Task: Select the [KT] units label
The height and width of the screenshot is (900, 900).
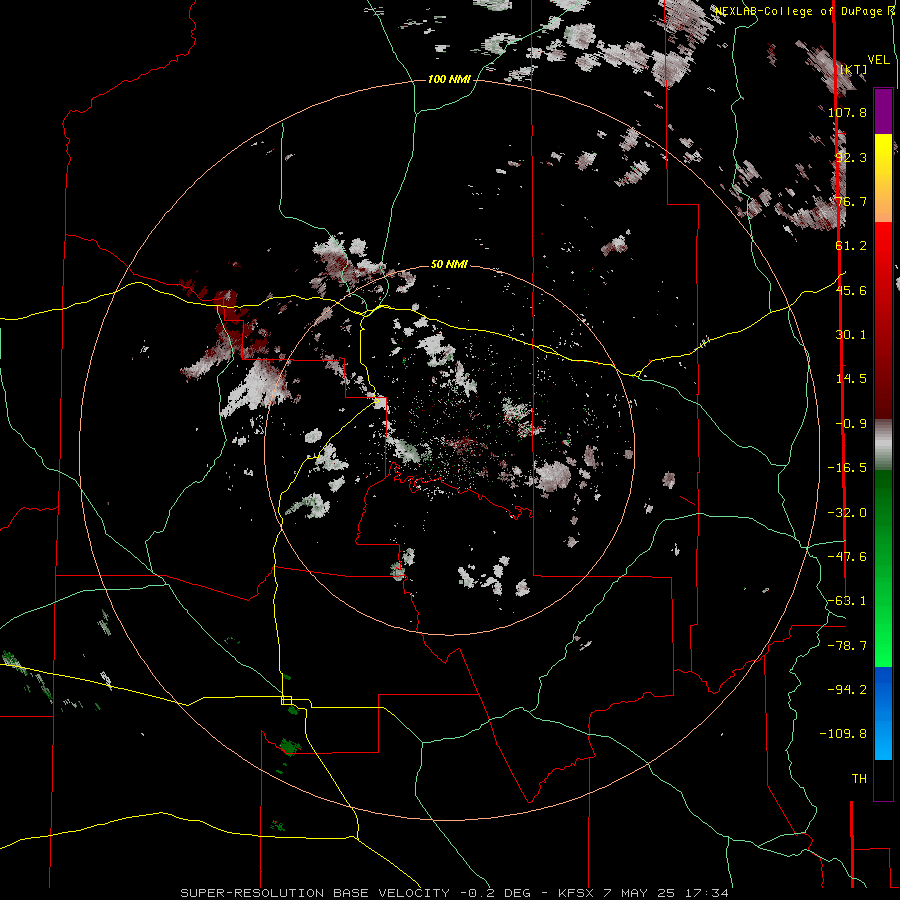Action: pyautogui.click(x=854, y=70)
